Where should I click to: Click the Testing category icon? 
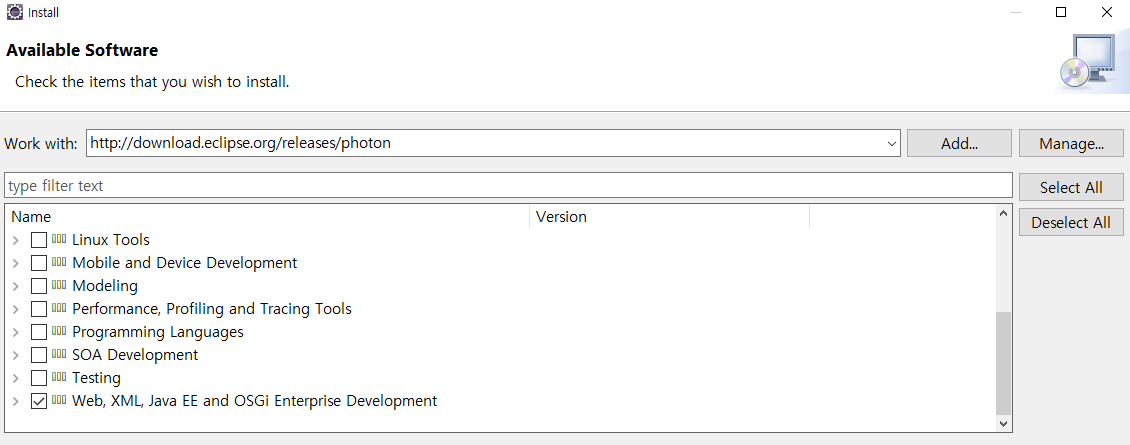(x=59, y=377)
